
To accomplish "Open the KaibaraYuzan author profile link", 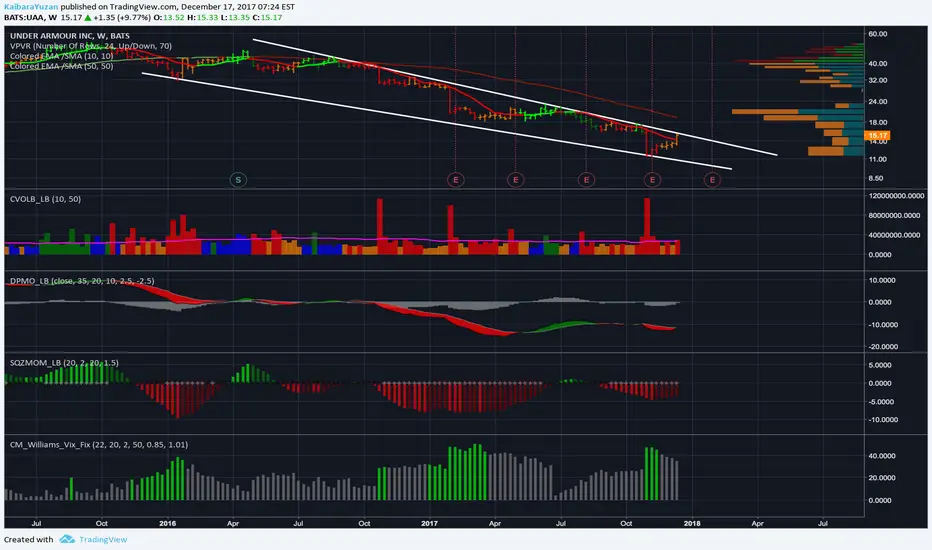I will [x=31, y=7].
